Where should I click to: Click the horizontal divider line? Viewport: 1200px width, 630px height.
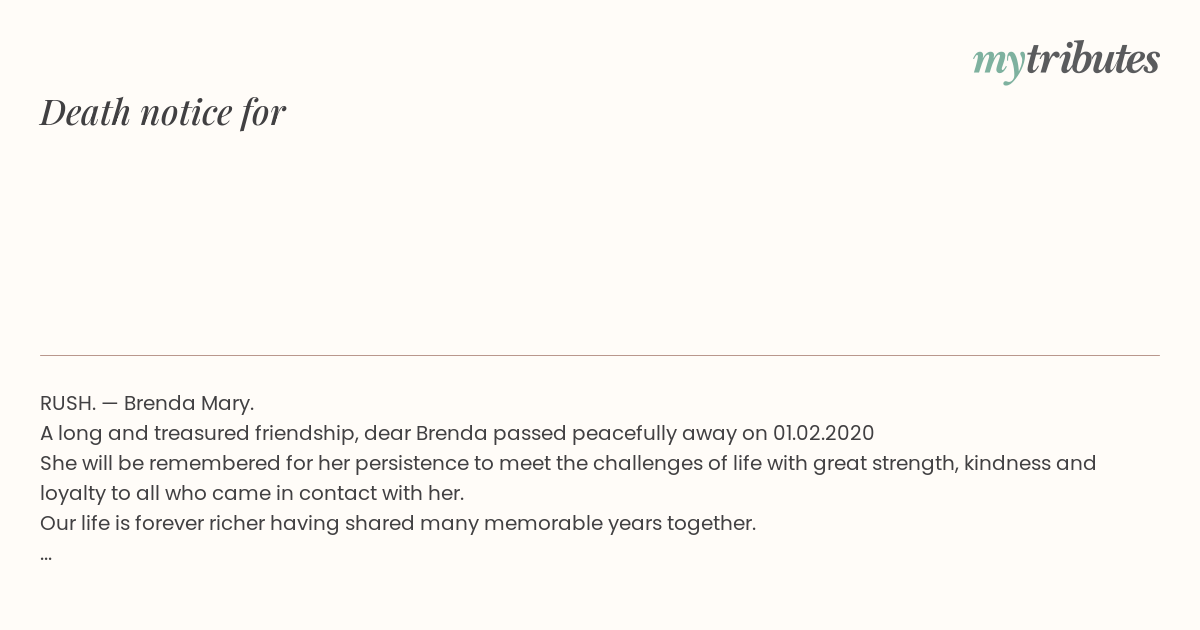[x=600, y=355]
